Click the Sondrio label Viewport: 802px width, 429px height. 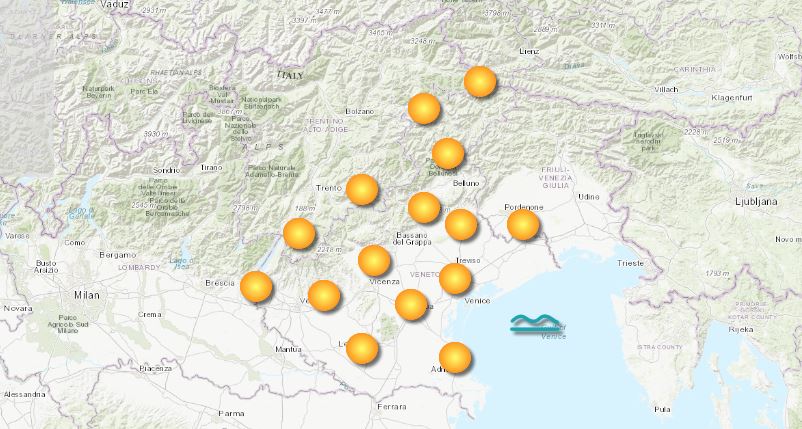[167, 170]
